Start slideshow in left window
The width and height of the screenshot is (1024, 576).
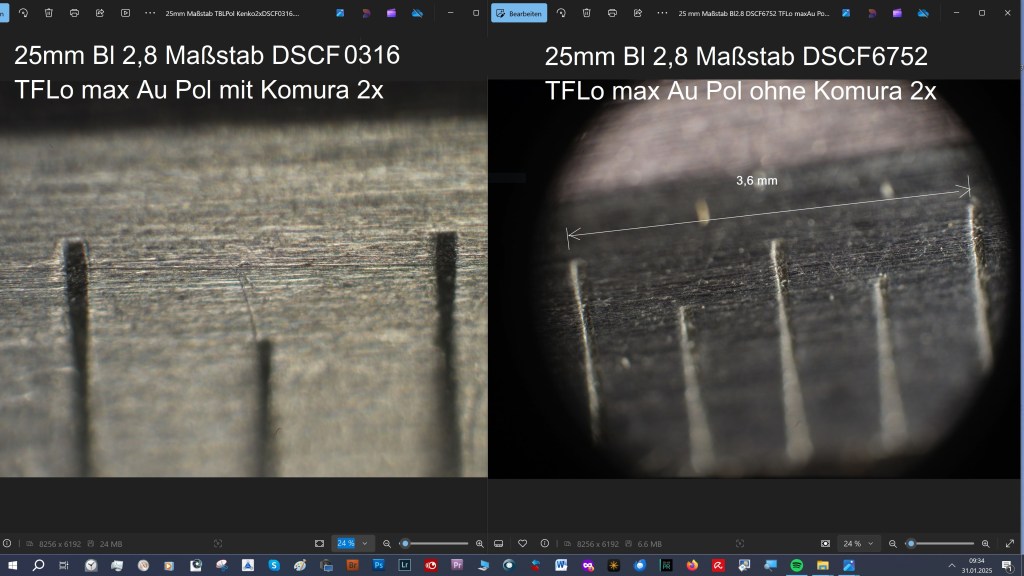click(125, 13)
